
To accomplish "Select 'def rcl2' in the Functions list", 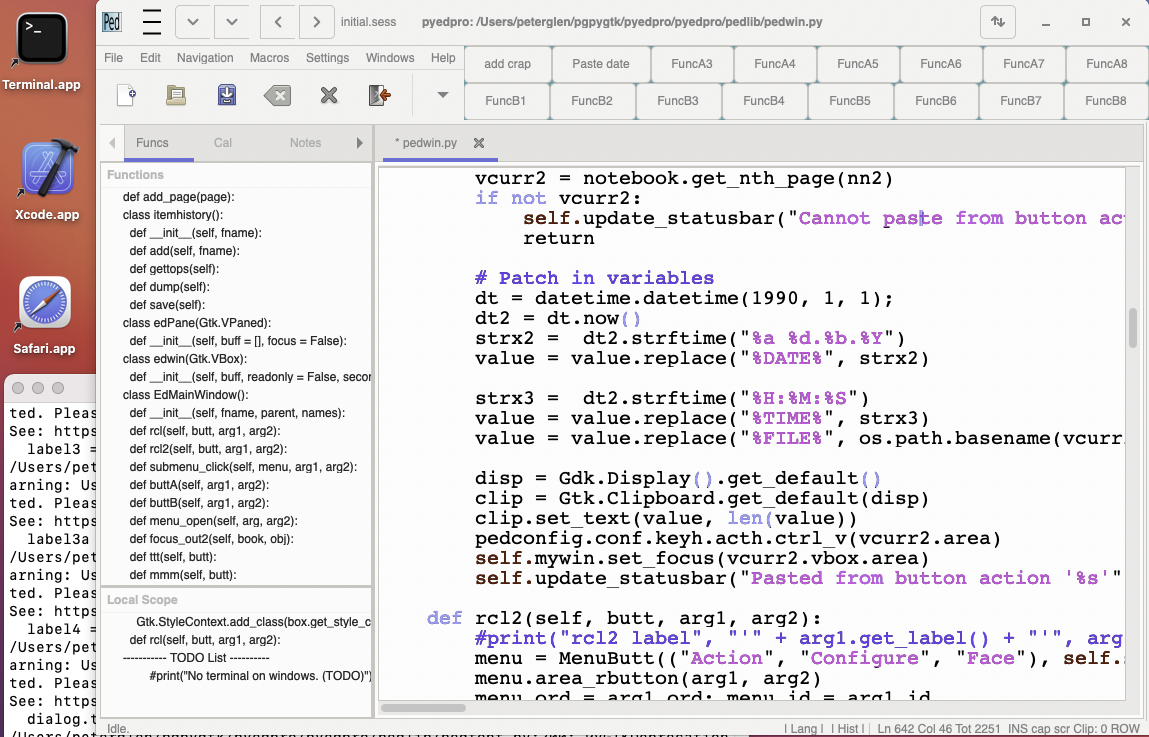I will tap(207, 449).
